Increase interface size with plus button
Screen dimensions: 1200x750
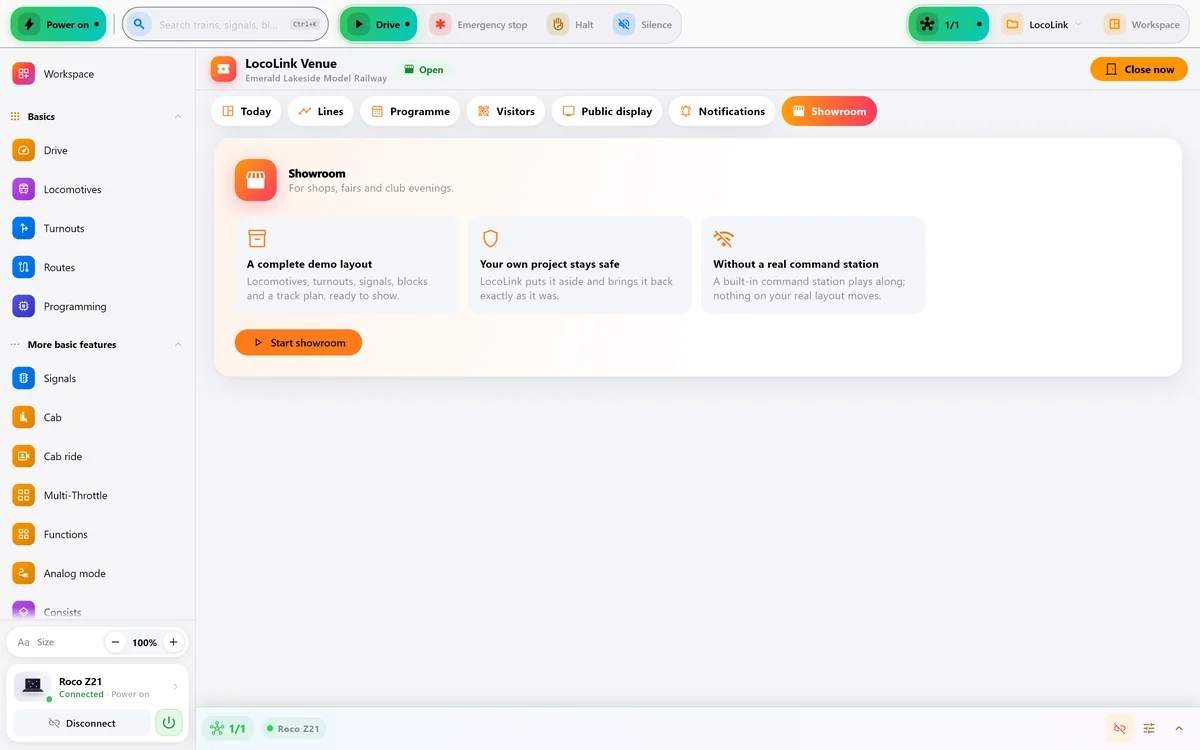[173, 642]
